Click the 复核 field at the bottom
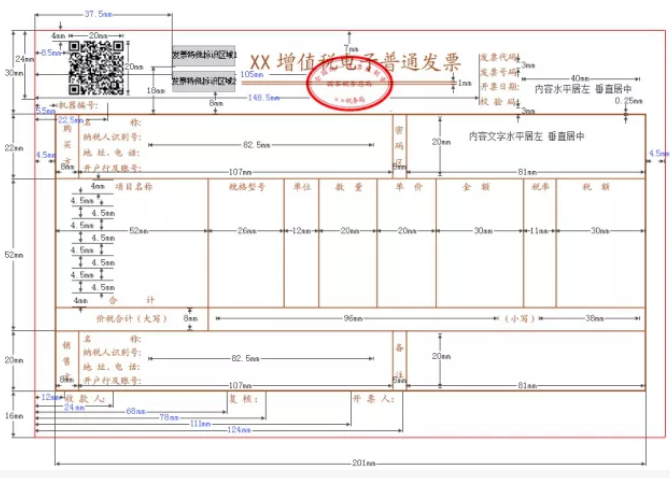This screenshot has height=478, width=670. [245, 398]
